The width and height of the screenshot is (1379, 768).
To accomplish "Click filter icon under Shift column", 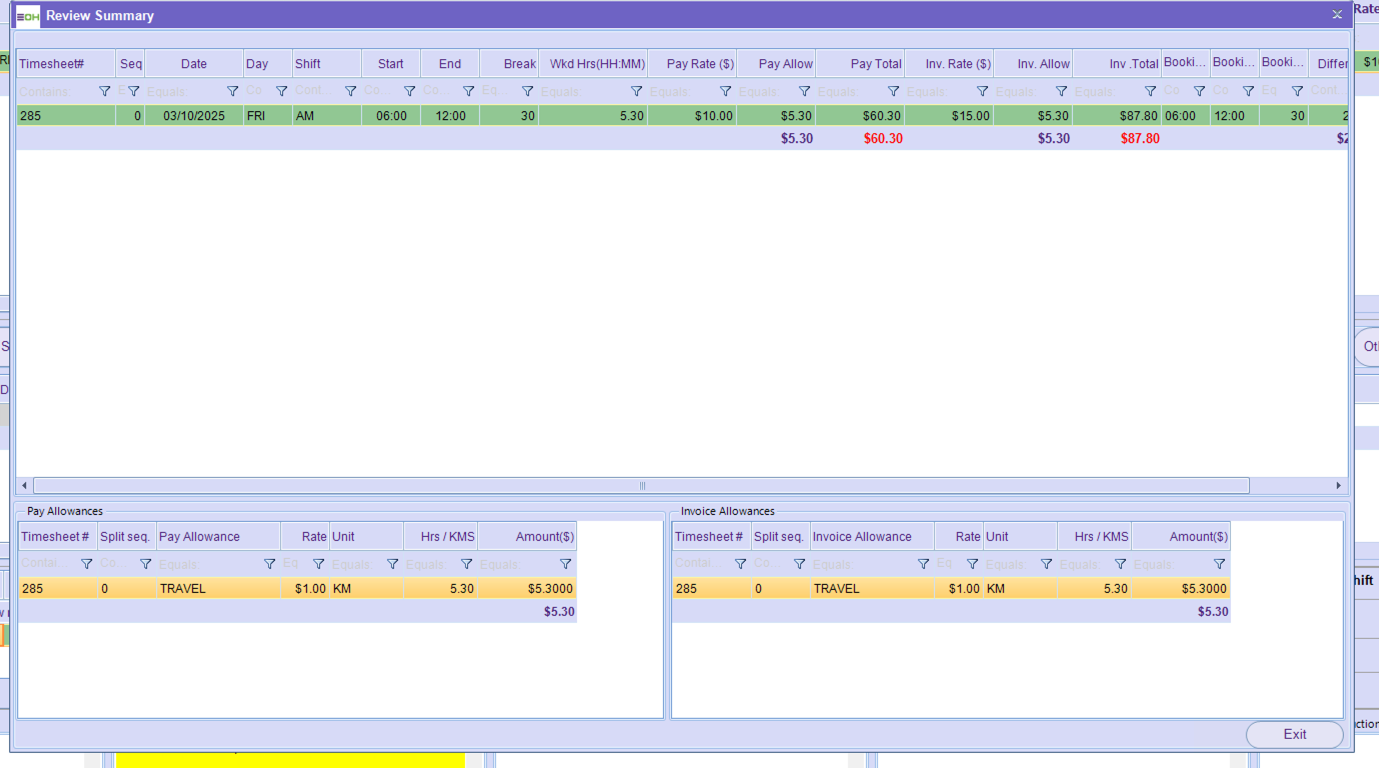I will 351,91.
